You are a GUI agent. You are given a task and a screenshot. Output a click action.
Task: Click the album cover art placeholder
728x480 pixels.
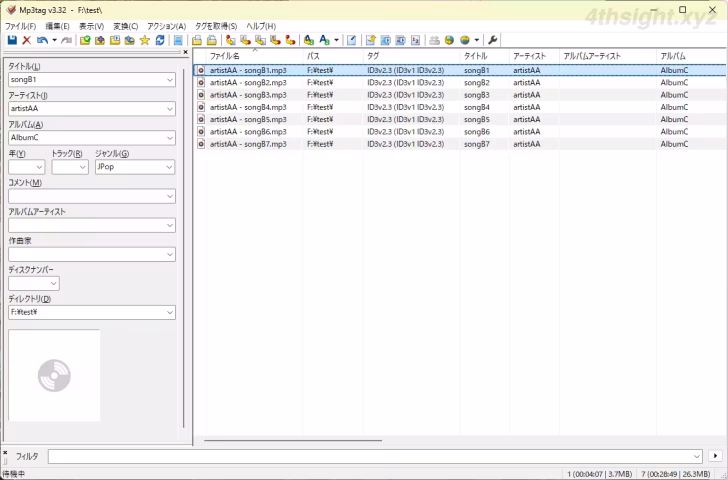54,375
